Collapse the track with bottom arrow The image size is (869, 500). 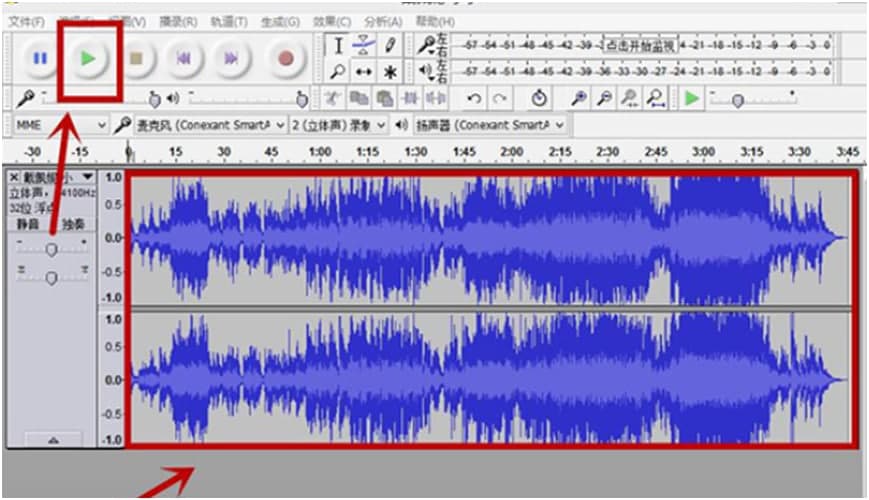tap(53, 440)
